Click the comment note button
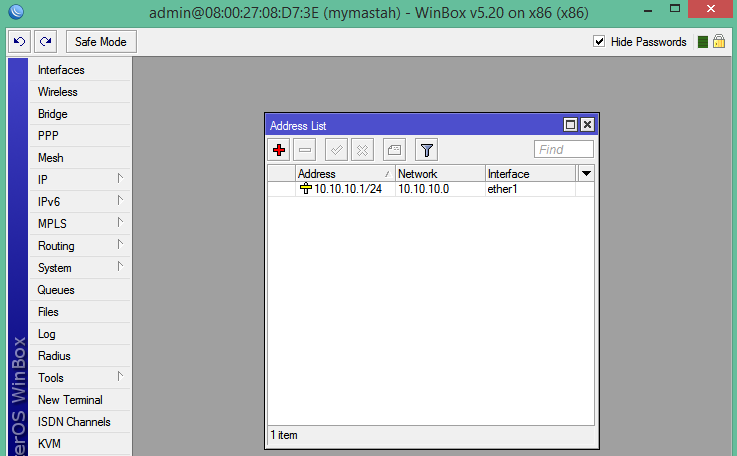Image resolution: width=737 pixels, height=456 pixels. coord(394,150)
